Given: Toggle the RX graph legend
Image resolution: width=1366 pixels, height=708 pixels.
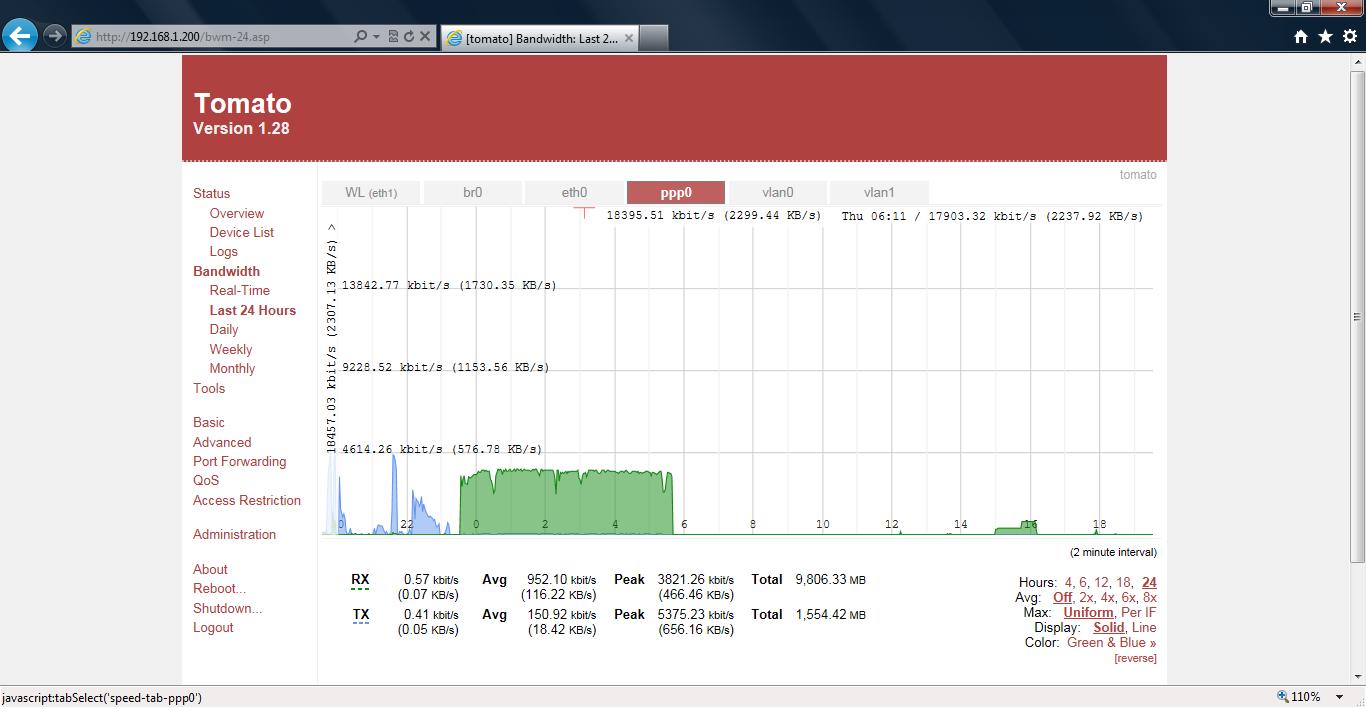Looking at the screenshot, I should click(x=360, y=580).
